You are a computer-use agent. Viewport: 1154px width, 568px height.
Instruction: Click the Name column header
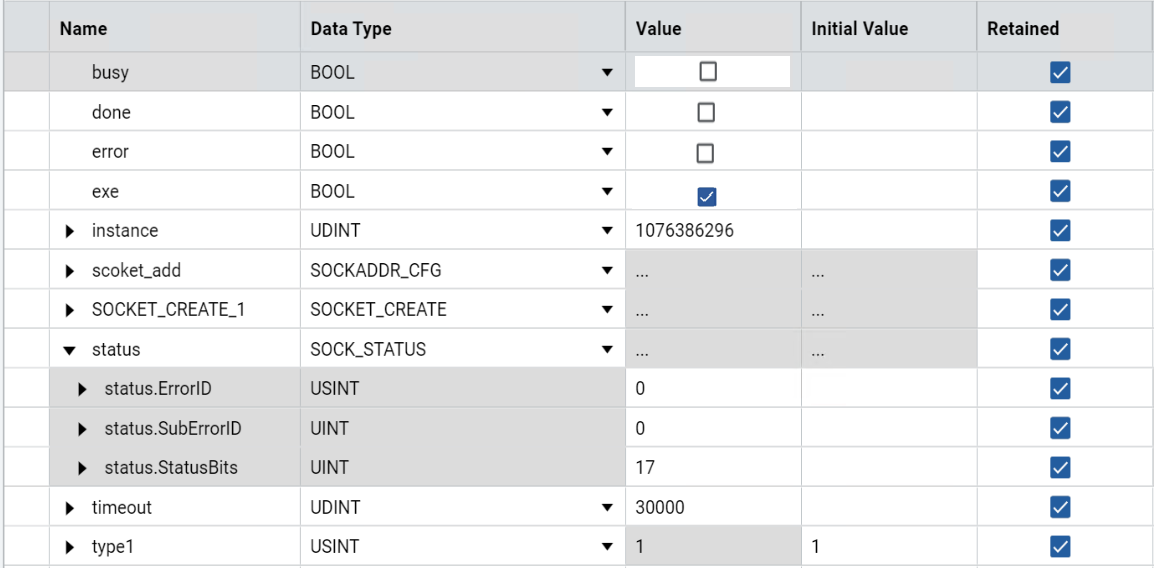click(84, 29)
